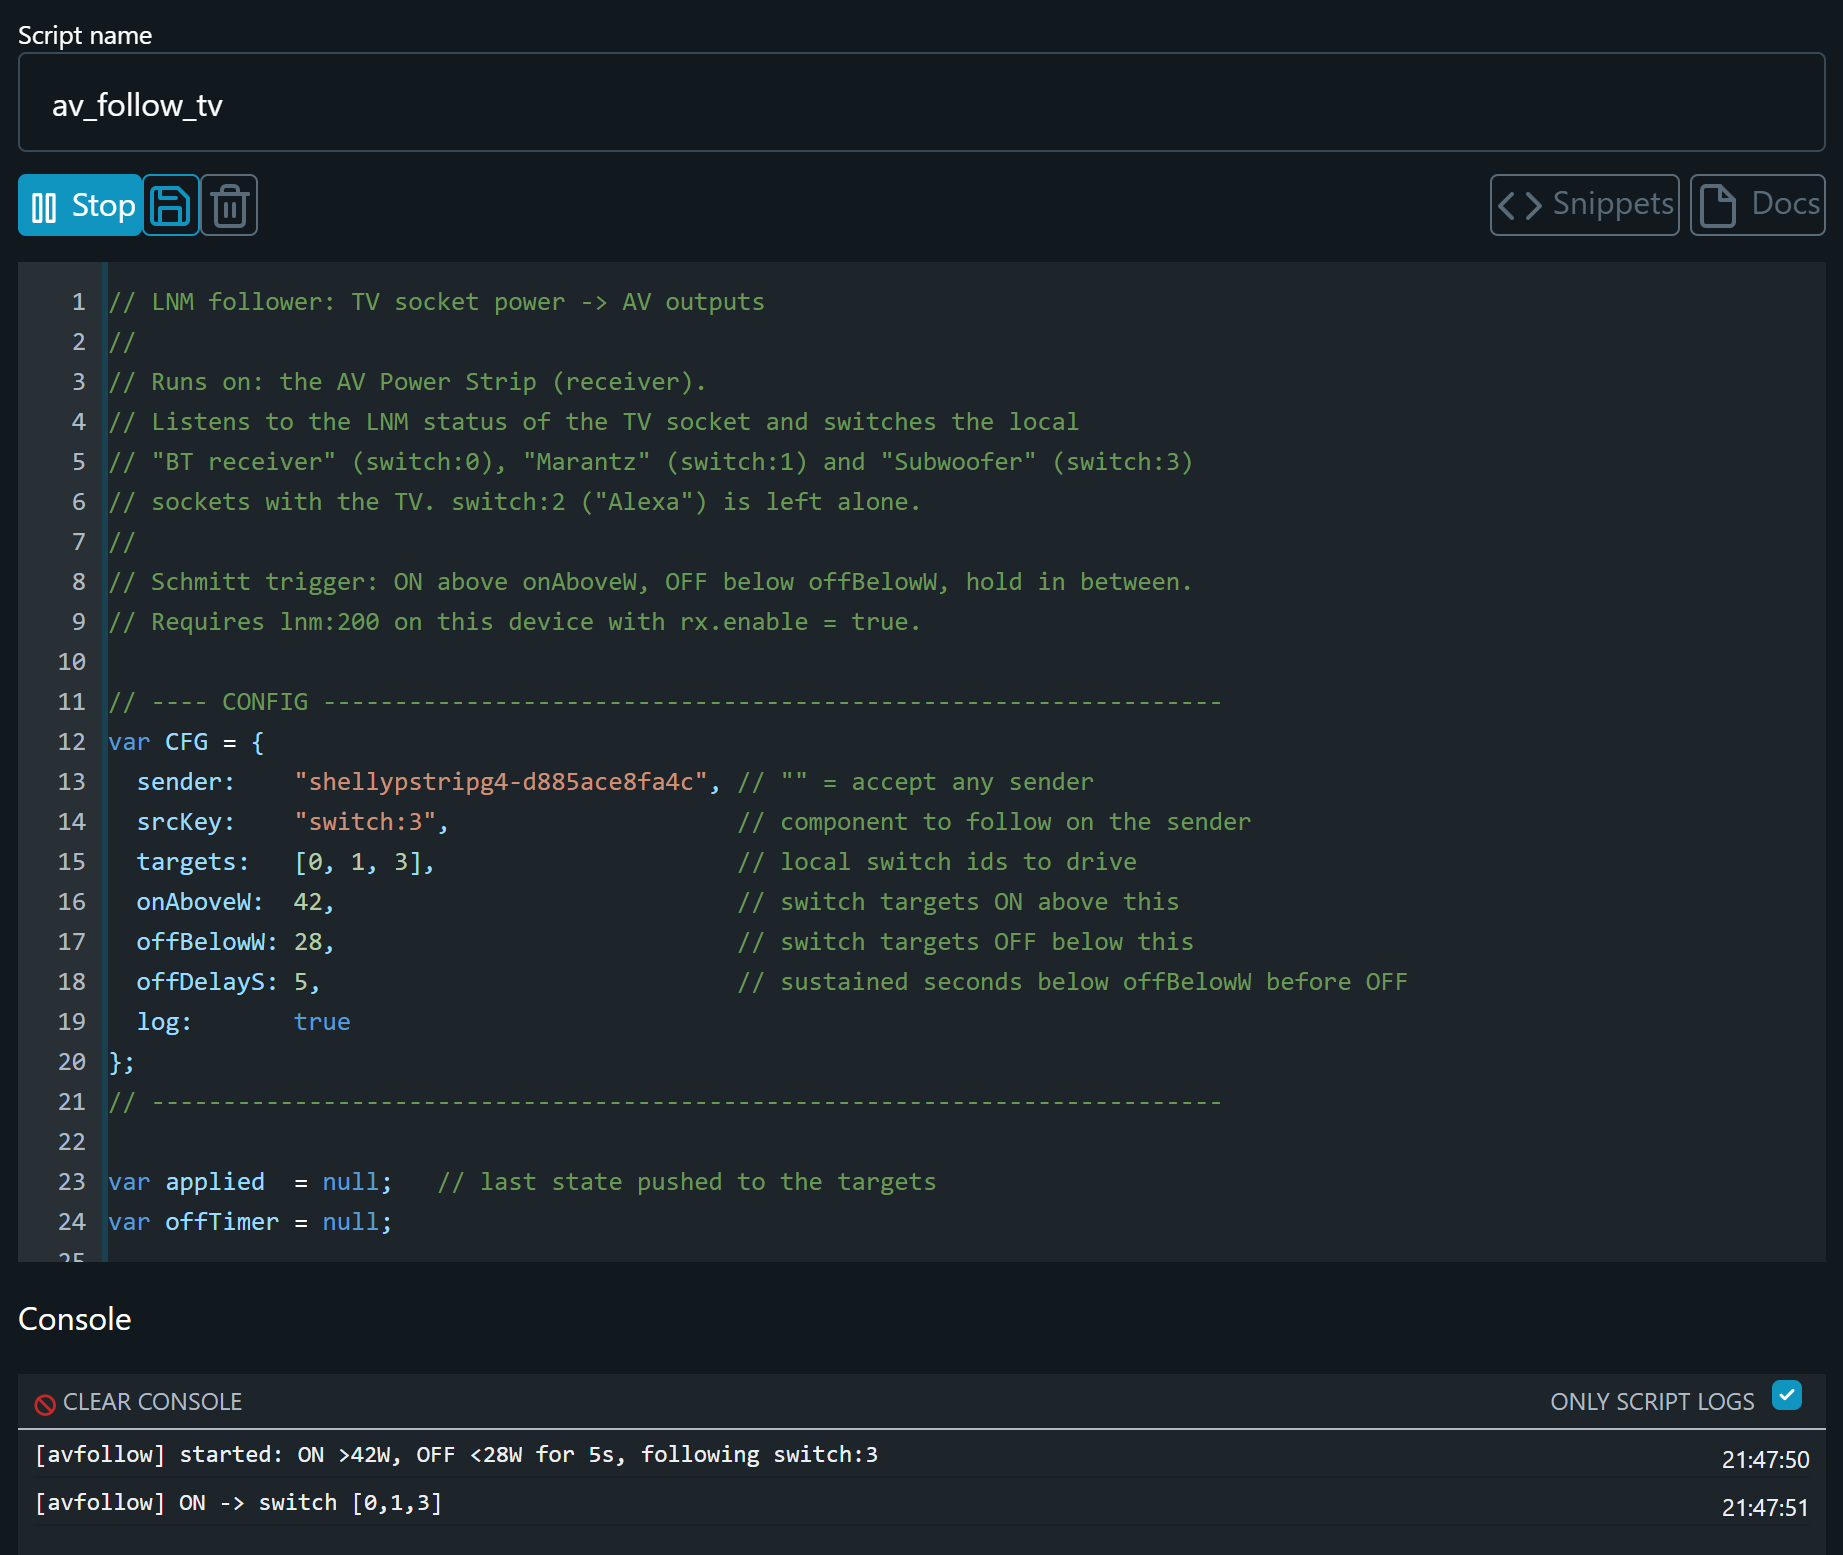The width and height of the screenshot is (1843, 1555).
Task: Click the "sustained seconds below offBelowW" comment
Action: [x=1073, y=982]
